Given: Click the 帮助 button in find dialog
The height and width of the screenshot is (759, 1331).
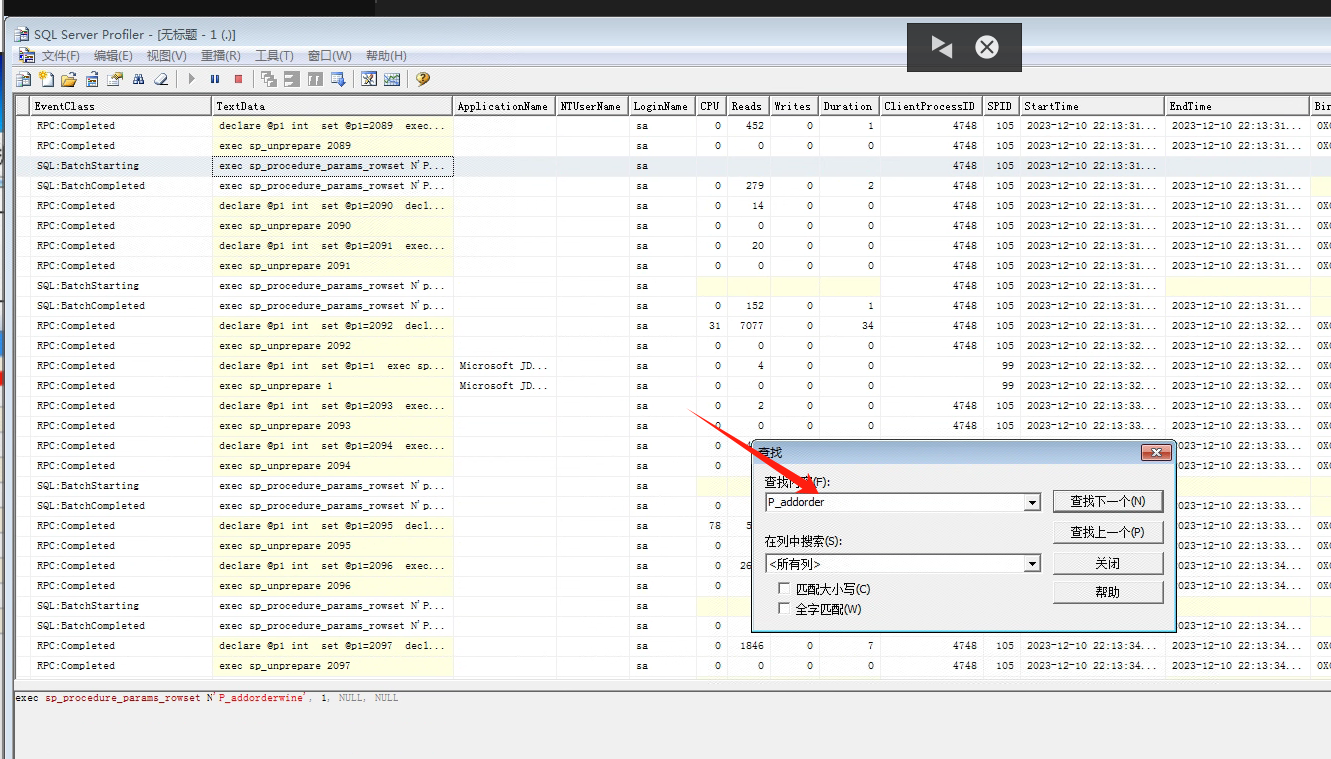Looking at the screenshot, I should tap(1108, 592).
